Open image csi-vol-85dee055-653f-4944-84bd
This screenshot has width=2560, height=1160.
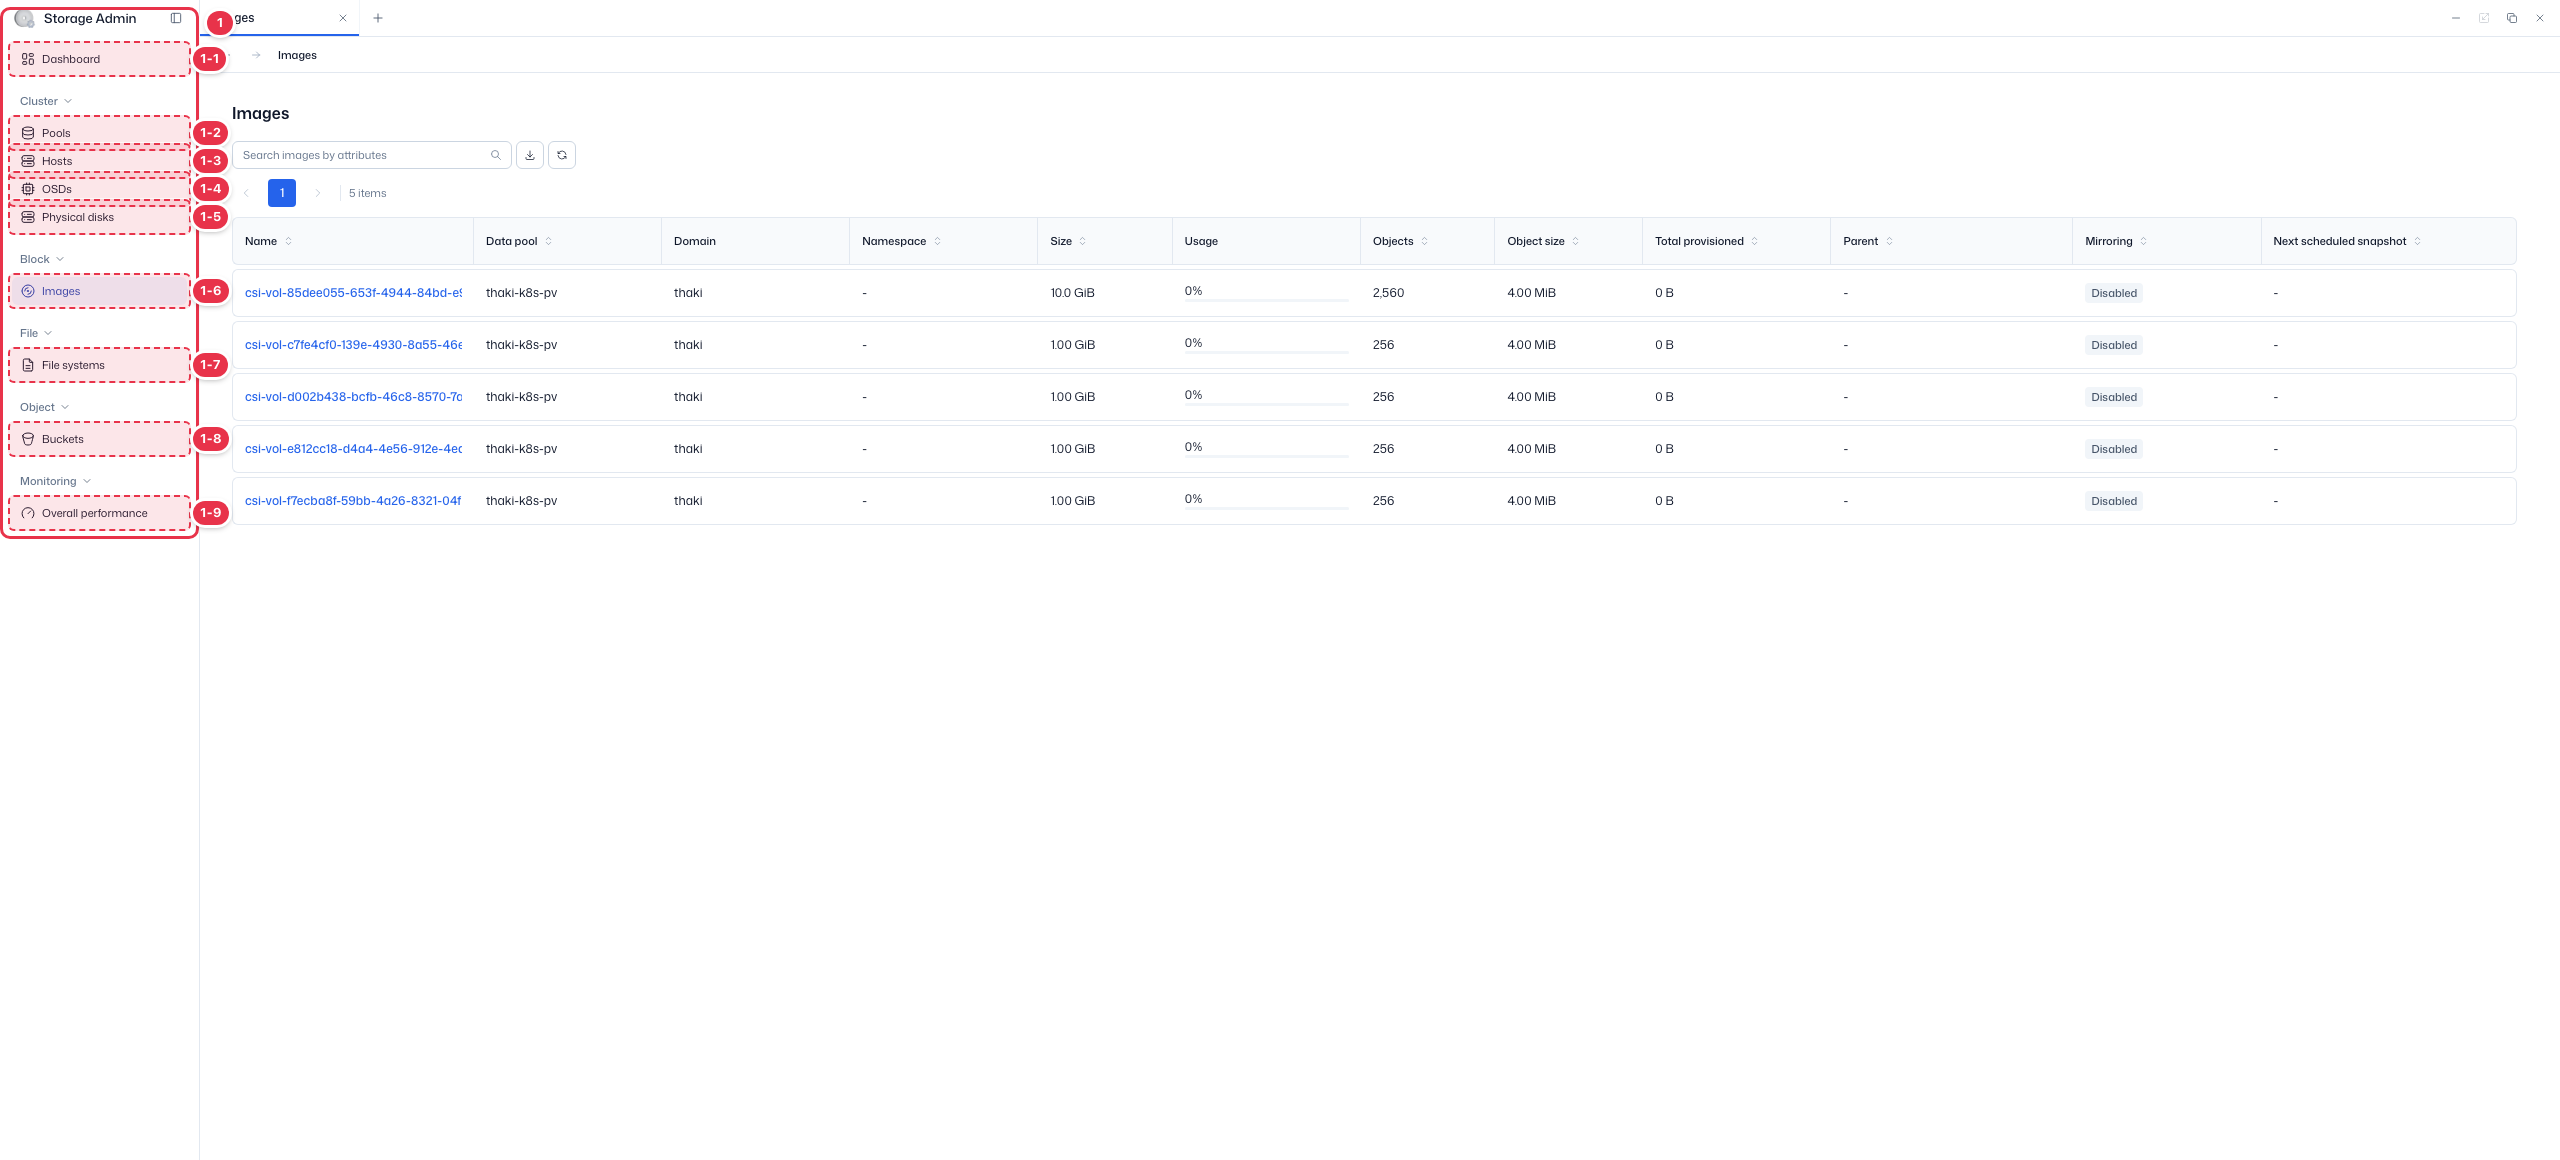[353, 293]
